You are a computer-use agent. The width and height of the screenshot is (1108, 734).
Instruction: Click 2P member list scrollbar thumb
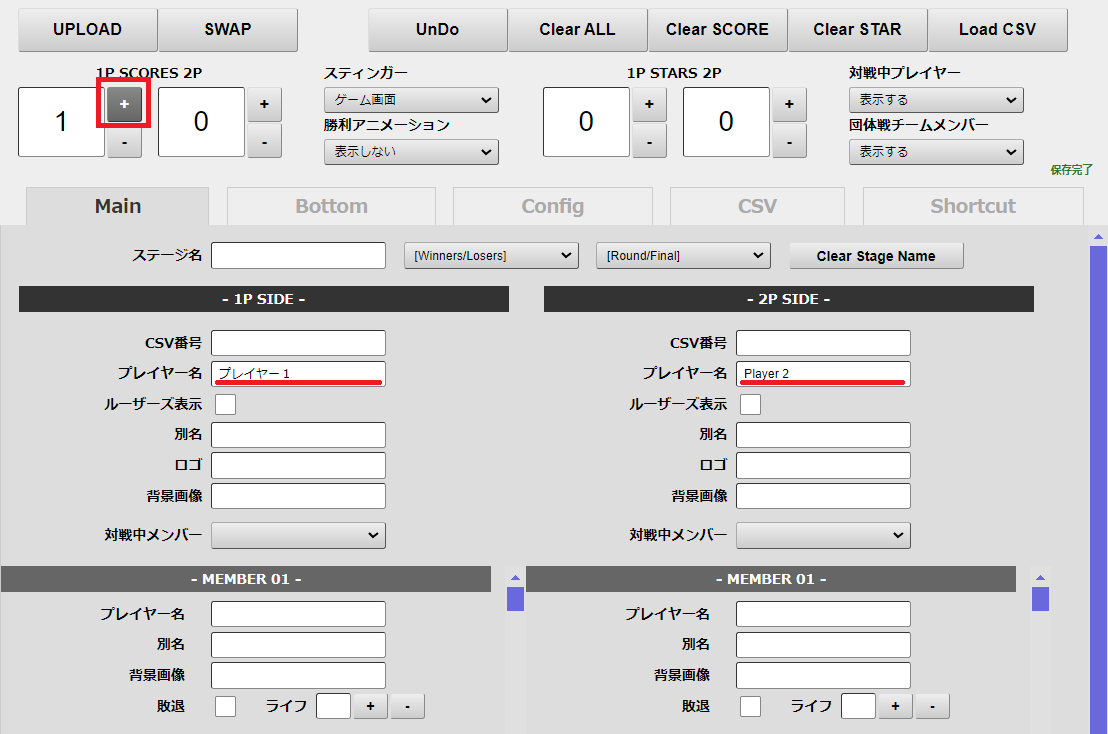[1040, 599]
